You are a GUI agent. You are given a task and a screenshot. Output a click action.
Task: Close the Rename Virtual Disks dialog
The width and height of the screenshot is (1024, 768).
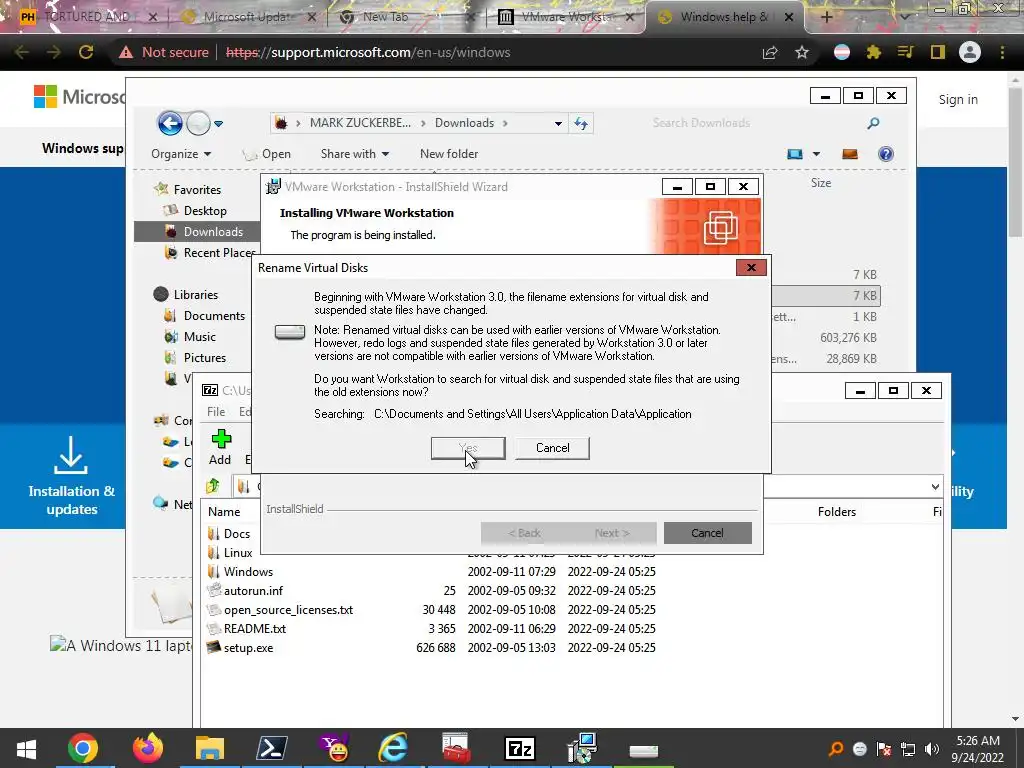click(751, 268)
